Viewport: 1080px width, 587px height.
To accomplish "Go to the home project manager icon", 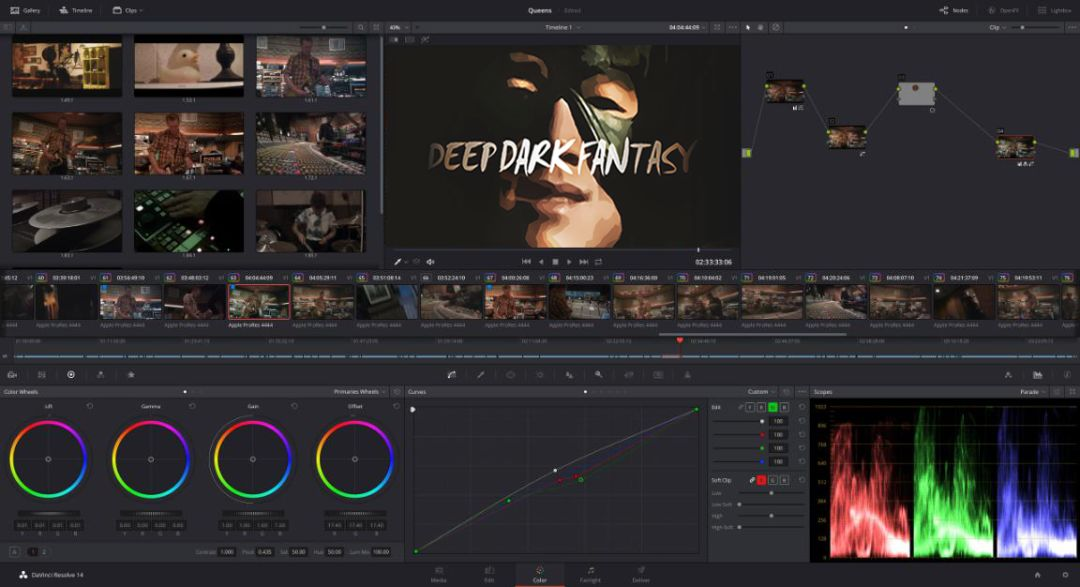I will [1037, 575].
